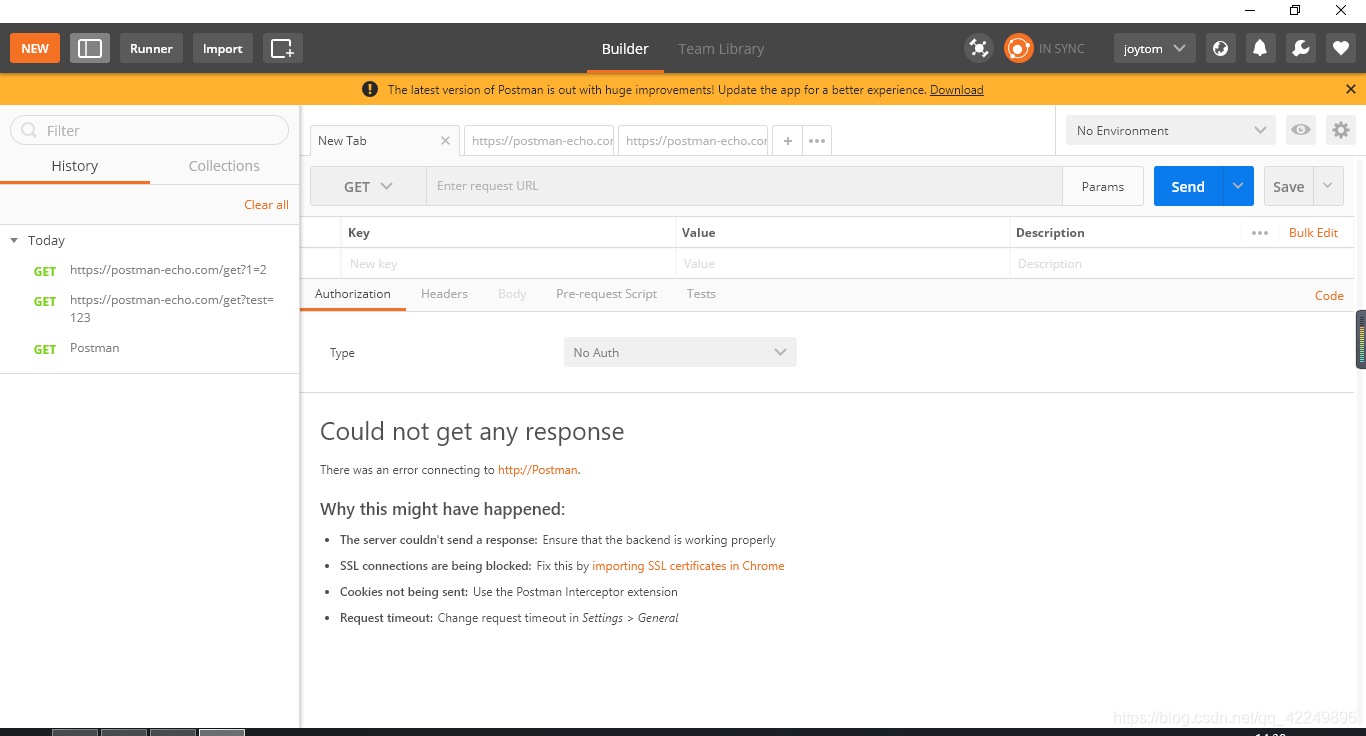Open the GET method dropdown

pos(368,186)
